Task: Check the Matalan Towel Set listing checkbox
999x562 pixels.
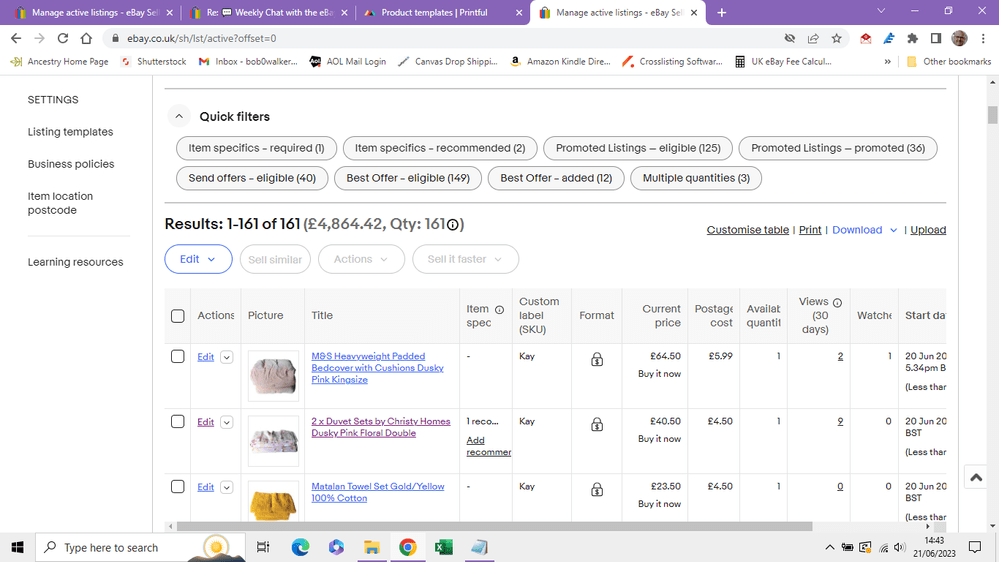Action: click(x=178, y=487)
